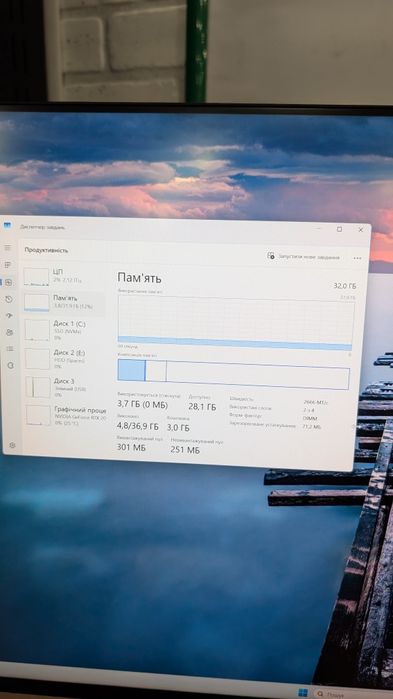Open the Windows Start button on taskbar
The image size is (393, 699).
pyautogui.click(x=303, y=693)
